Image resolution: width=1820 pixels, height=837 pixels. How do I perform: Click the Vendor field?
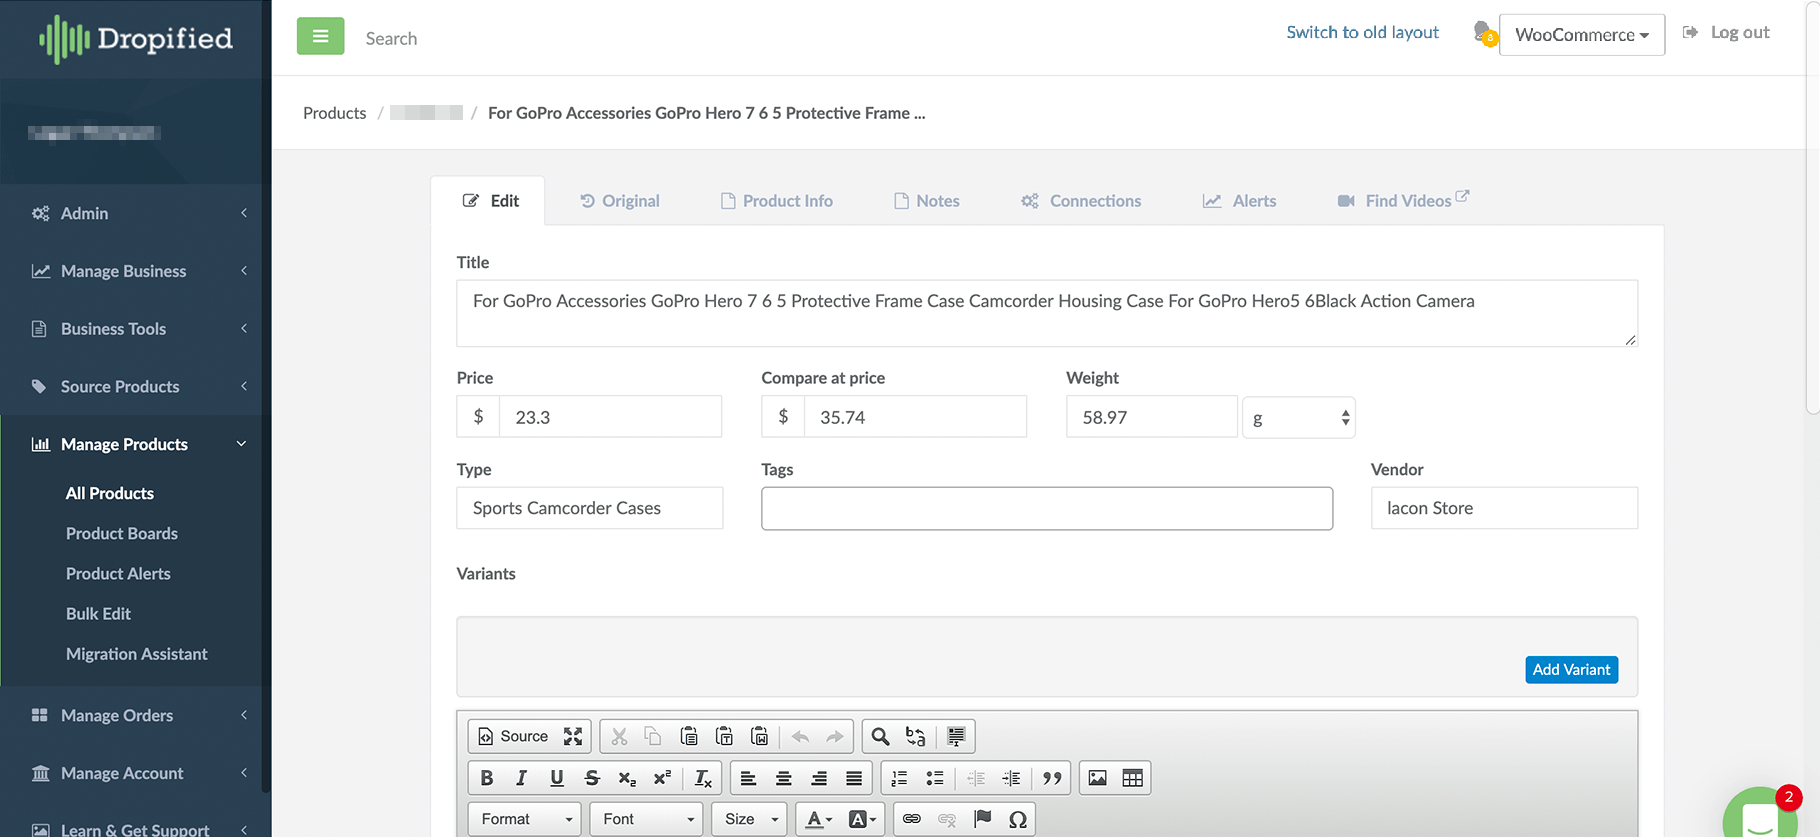pyautogui.click(x=1504, y=508)
